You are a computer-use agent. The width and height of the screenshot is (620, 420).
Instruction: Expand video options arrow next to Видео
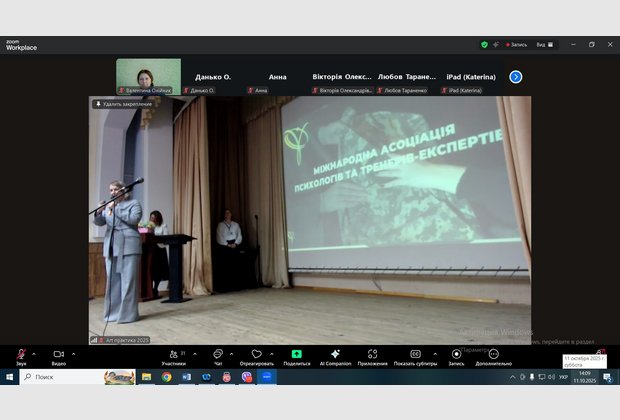[74, 354]
